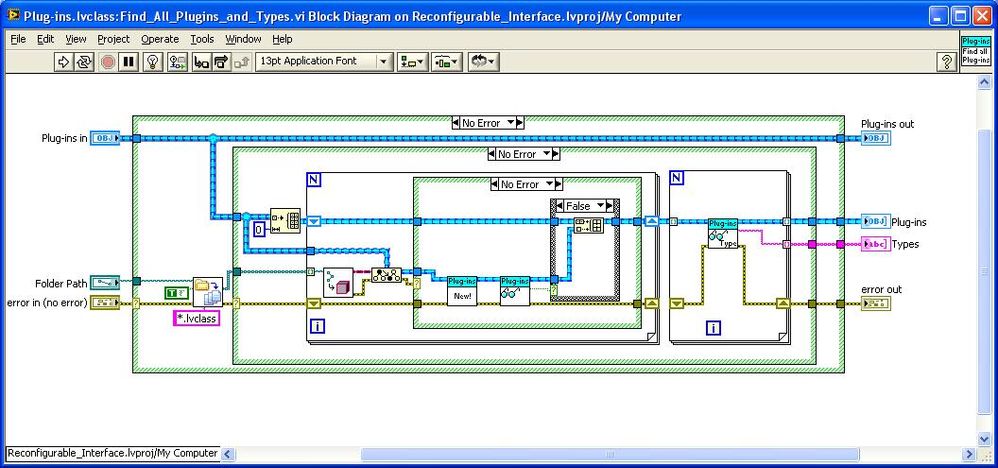Select the Folder Path terminal

point(105,281)
